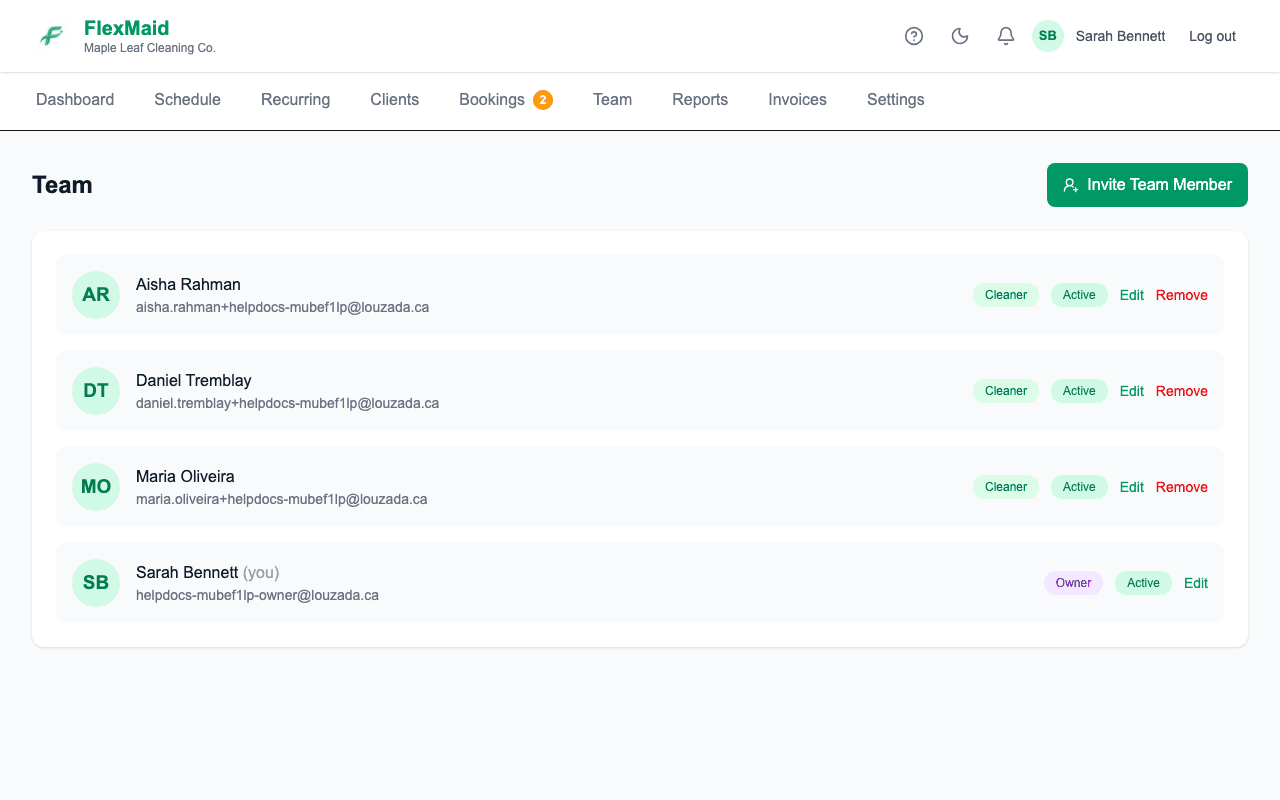Switch to the Recurring tab

tap(295, 100)
